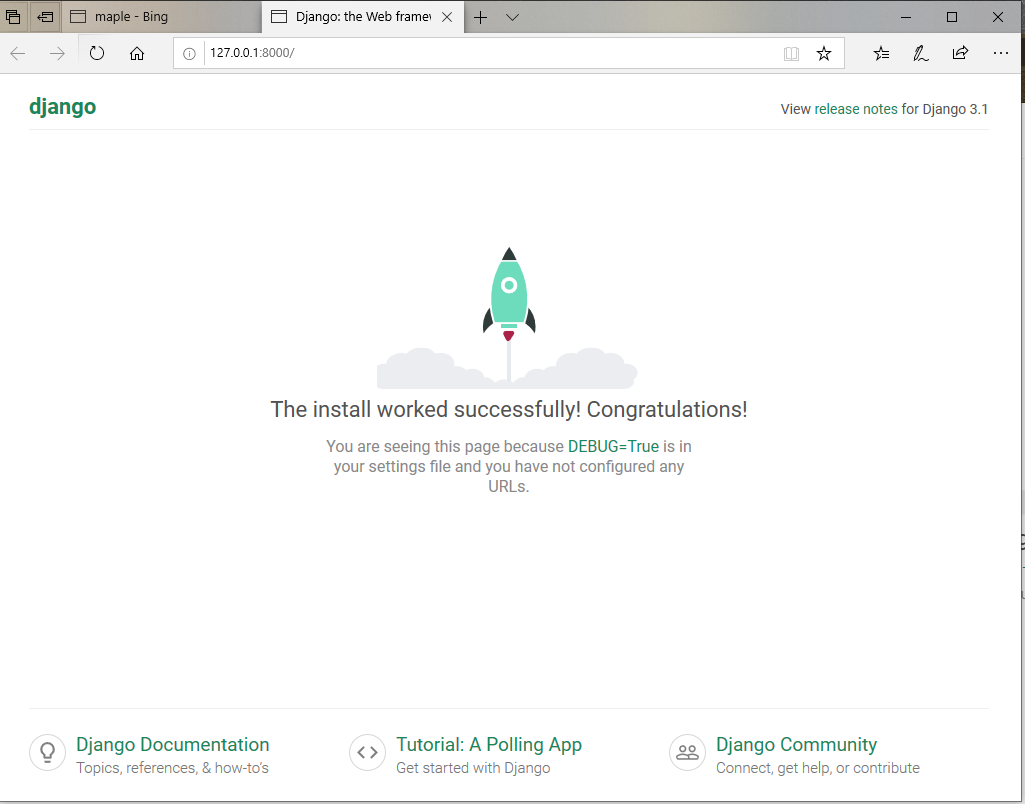Set these tabs aside icon
Viewport: 1025px width, 804px height.
click(45, 17)
